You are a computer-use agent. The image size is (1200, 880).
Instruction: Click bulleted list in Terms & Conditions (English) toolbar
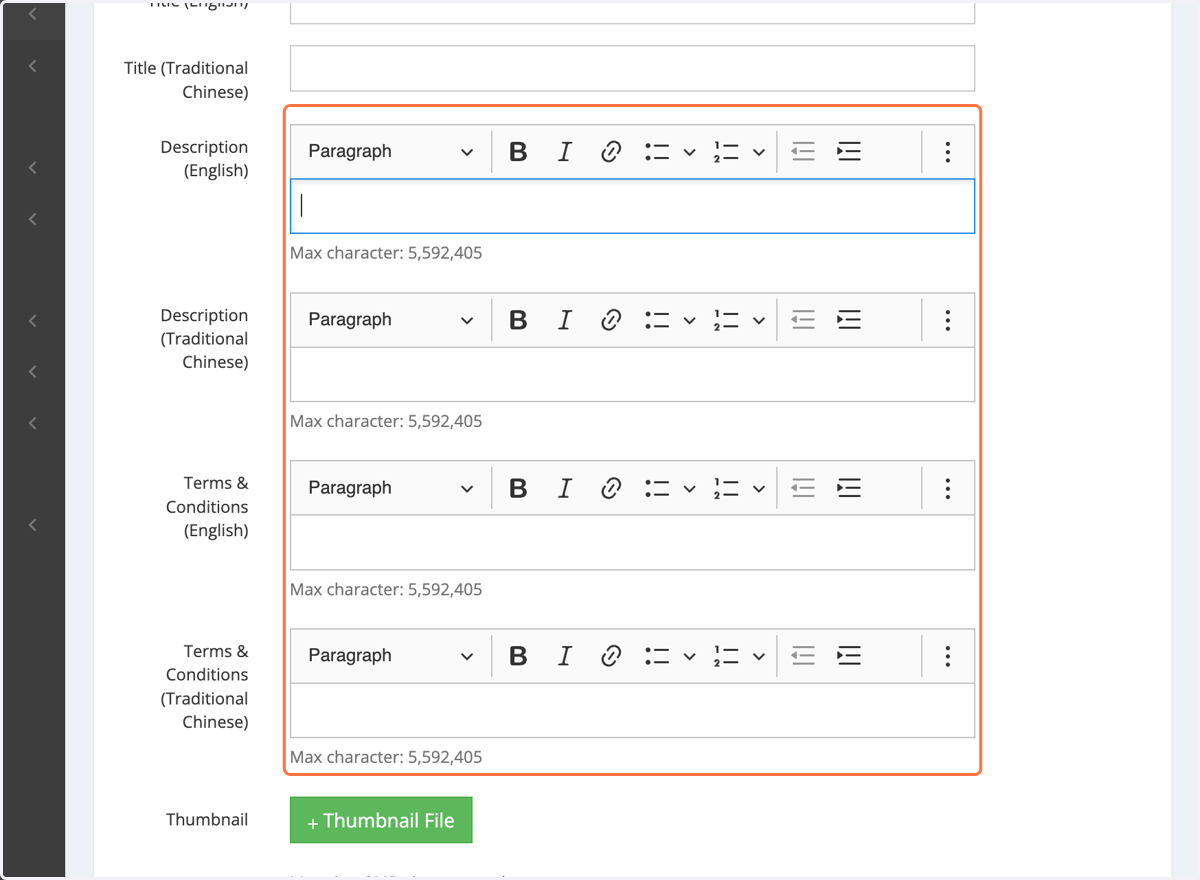click(657, 488)
